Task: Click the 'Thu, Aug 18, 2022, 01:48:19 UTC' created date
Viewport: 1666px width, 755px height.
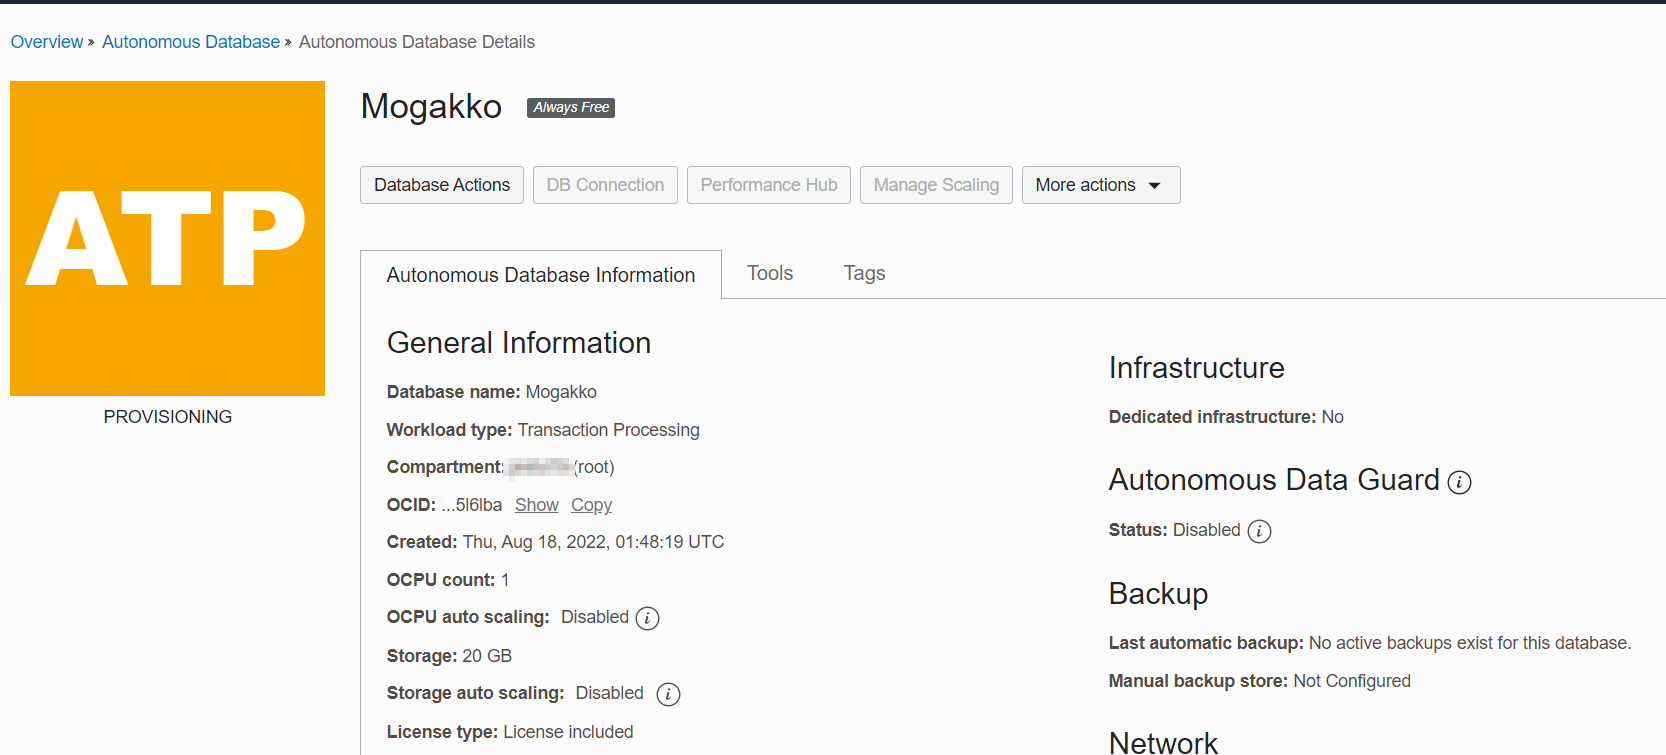Action: [x=593, y=542]
